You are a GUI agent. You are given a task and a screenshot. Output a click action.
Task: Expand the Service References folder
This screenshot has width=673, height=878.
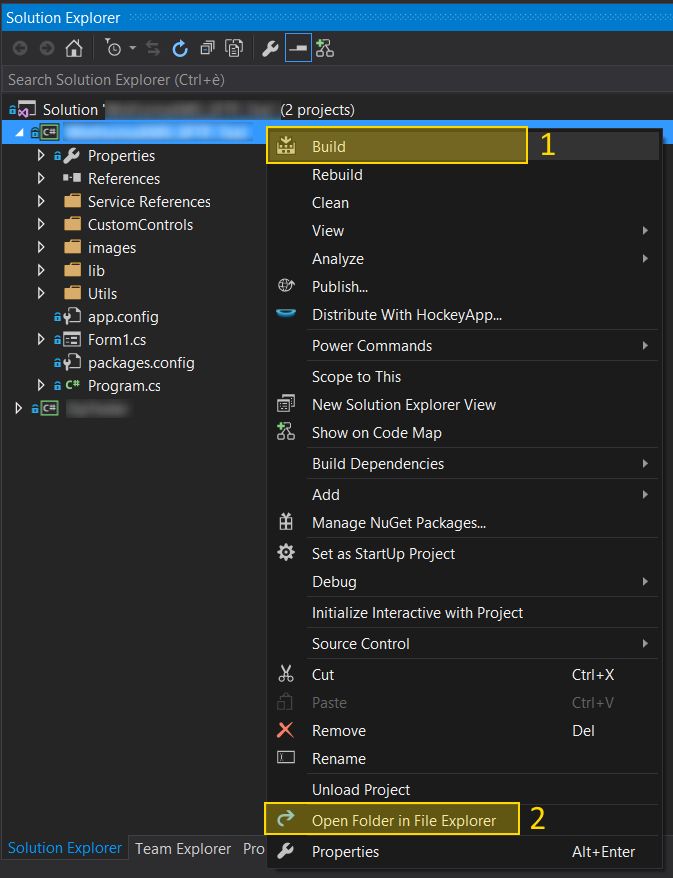click(40, 201)
